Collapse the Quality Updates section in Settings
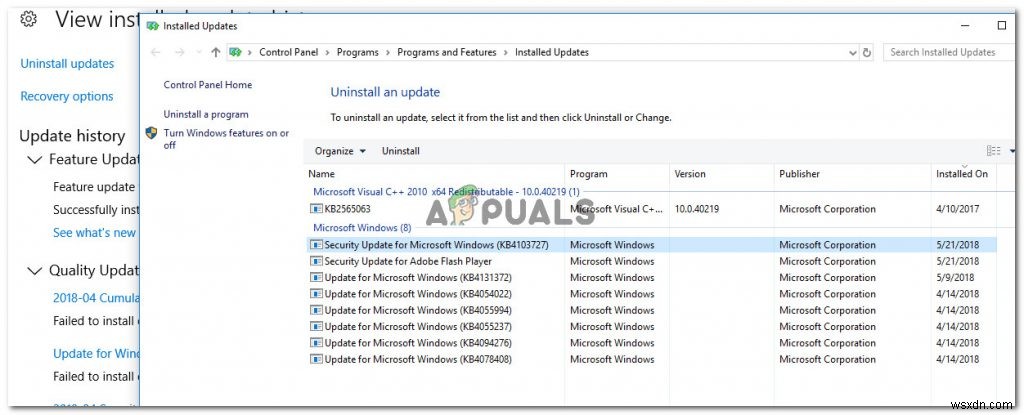 [x=35, y=270]
